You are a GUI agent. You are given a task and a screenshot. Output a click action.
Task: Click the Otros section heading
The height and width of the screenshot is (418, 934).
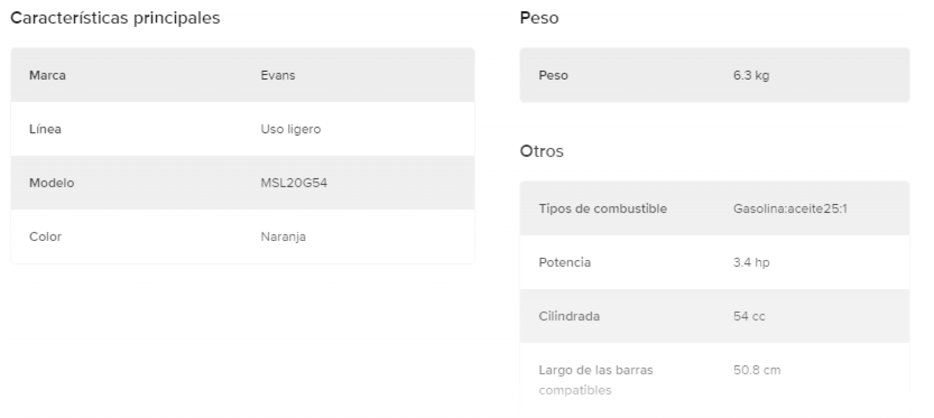pos(542,152)
